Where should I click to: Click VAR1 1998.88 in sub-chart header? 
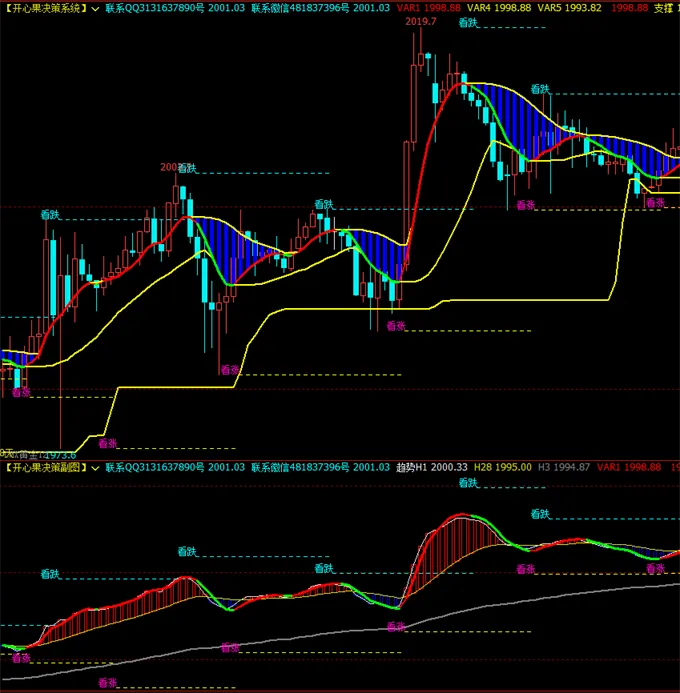[x=629, y=467]
